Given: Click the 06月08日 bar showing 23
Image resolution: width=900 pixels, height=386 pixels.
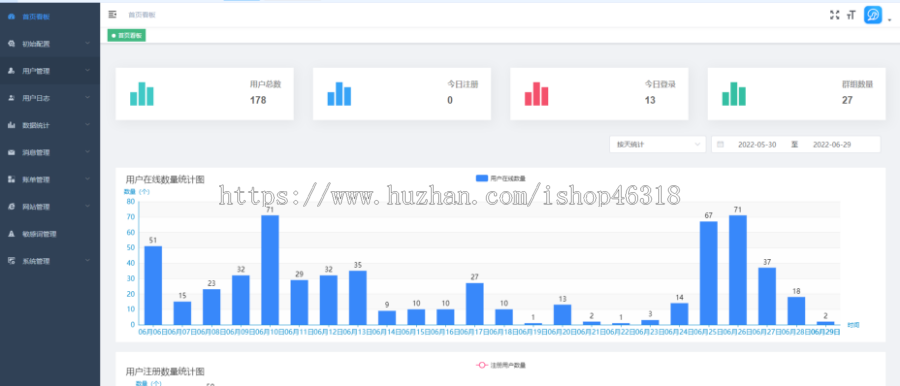Looking at the screenshot, I should point(211,307).
